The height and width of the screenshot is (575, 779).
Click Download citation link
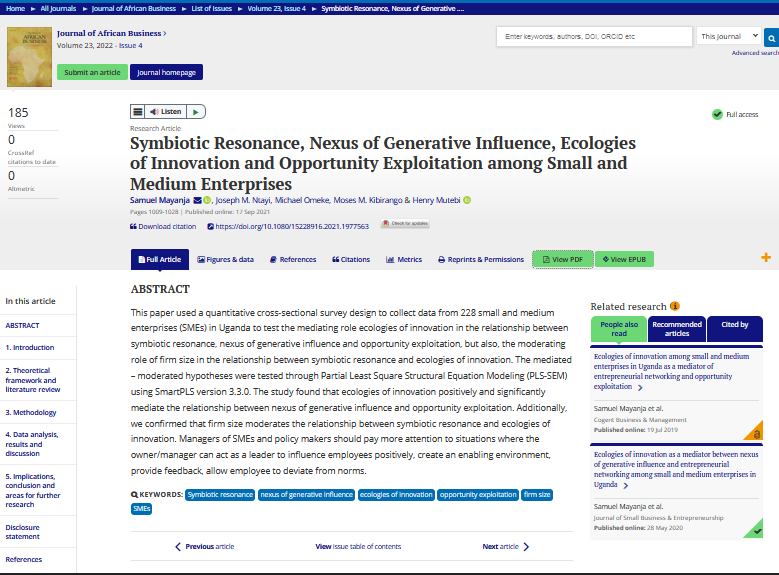coord(164,227)
